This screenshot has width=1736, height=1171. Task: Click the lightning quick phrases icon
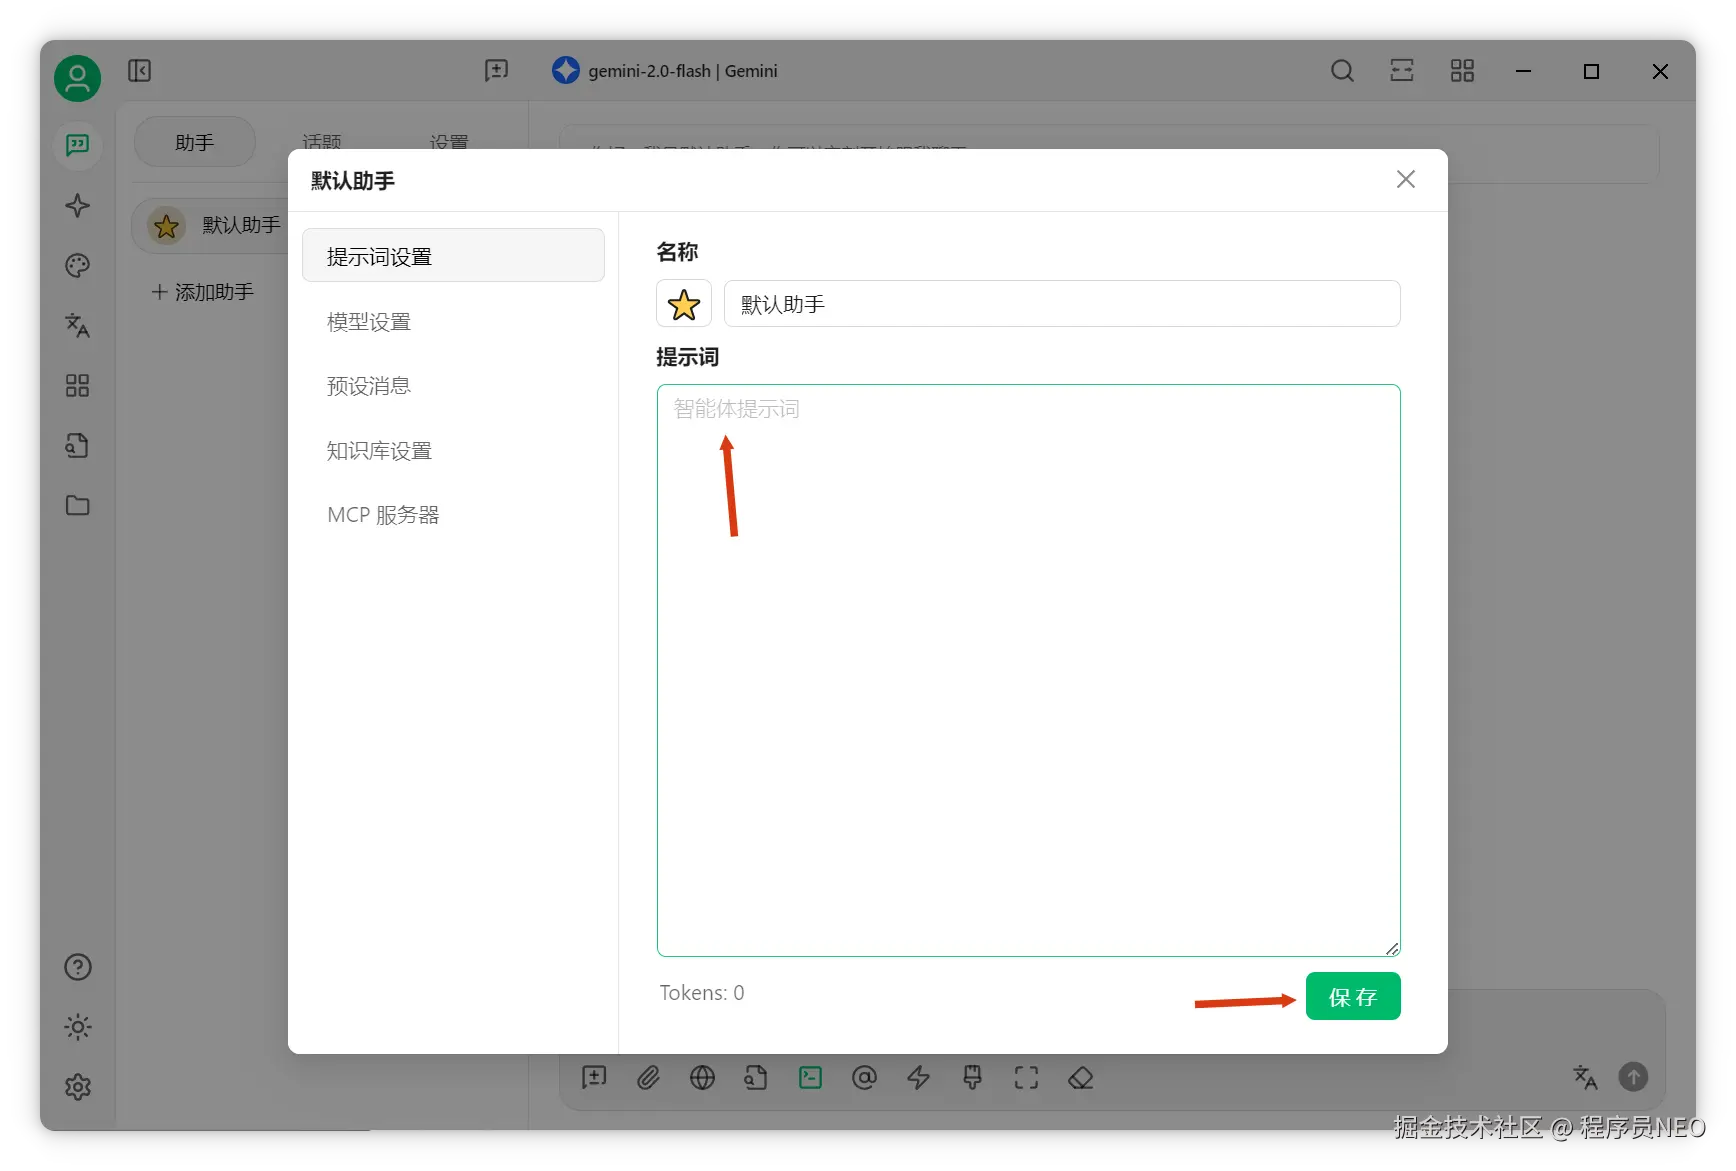[x=918, y=1077]
